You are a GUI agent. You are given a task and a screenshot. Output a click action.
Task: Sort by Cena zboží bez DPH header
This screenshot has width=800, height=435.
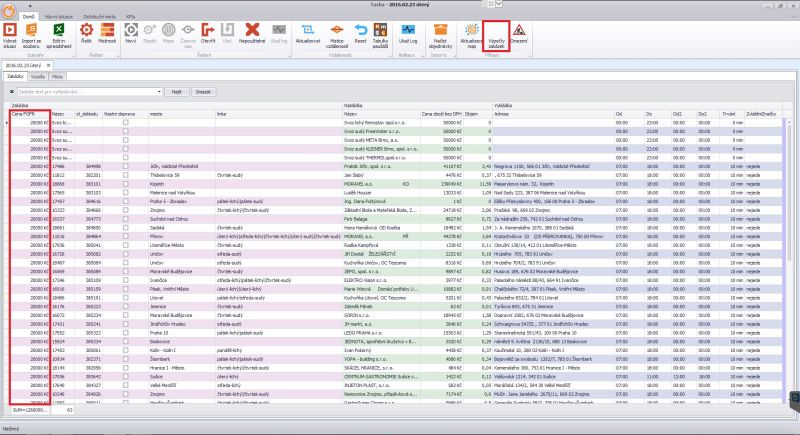pos(442,114)
